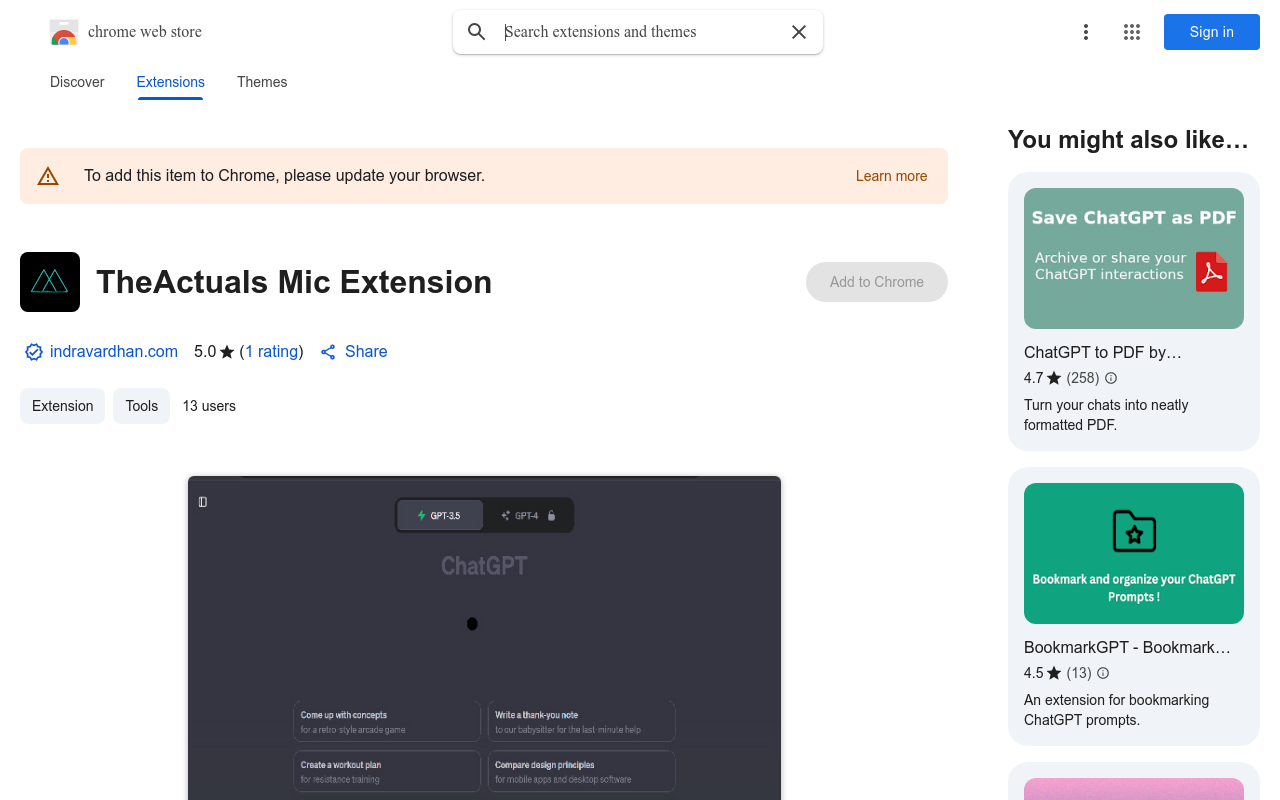Visit the indravardhan.com publisher link
This screenshot has width=1280, height=800.
coord(114,352)
